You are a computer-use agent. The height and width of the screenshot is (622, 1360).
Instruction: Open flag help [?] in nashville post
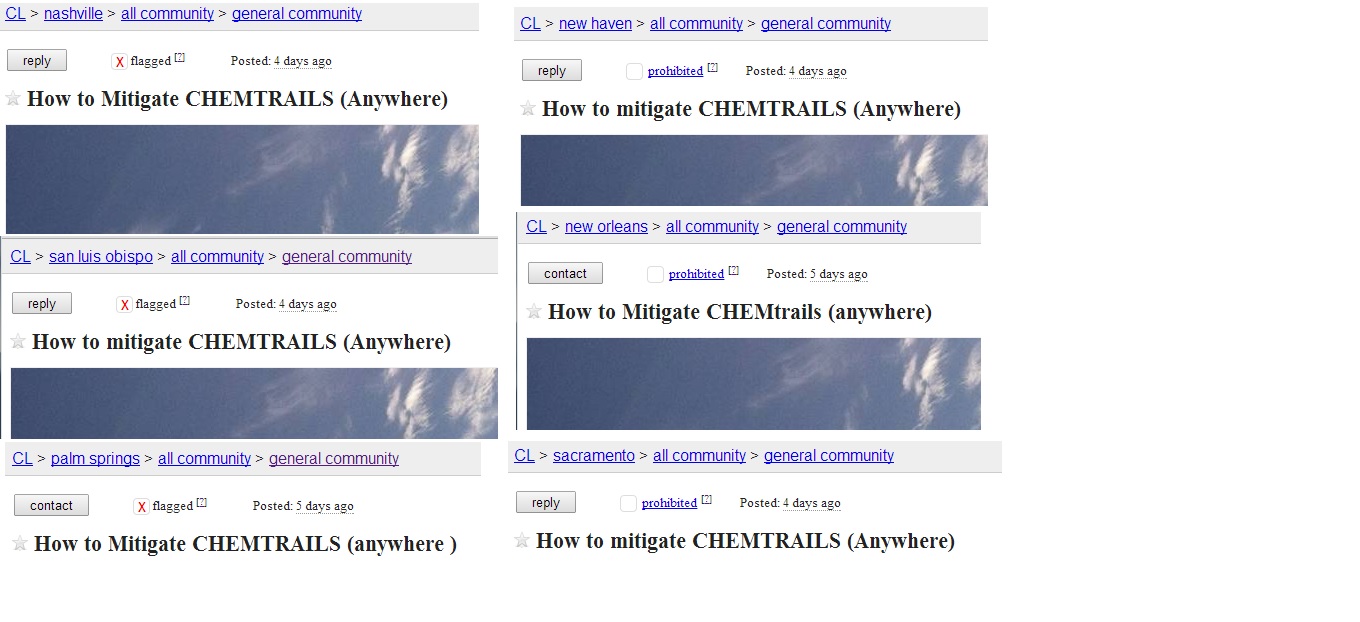tap(180, 58)
